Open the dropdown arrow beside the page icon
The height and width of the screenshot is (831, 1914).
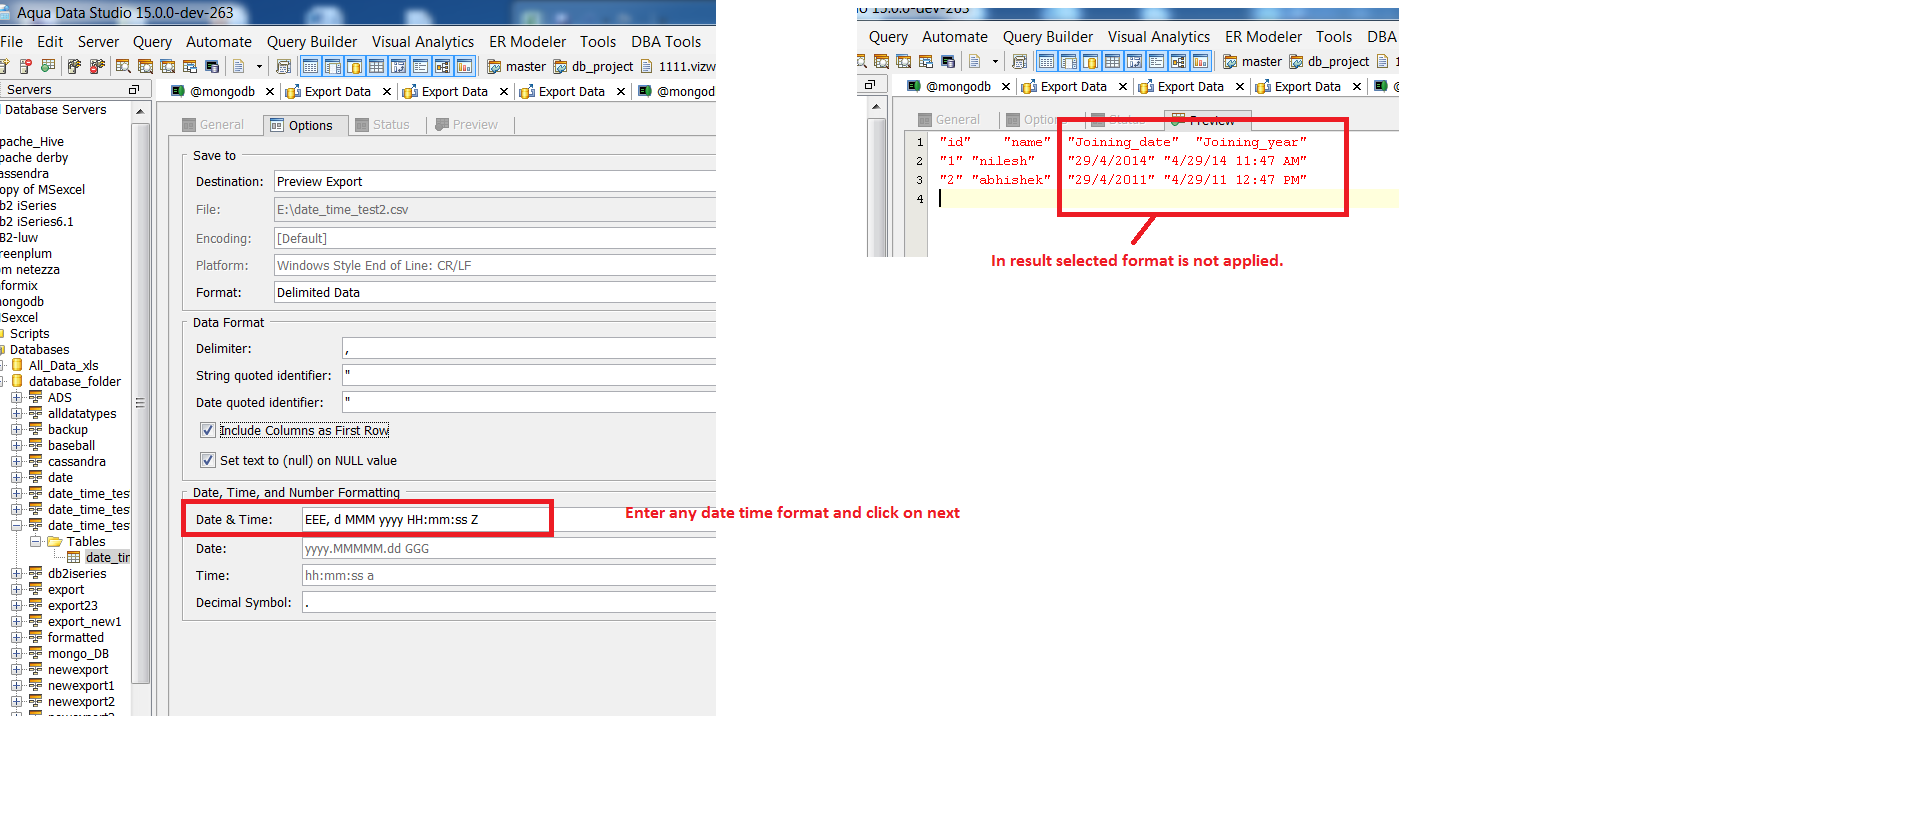point(259,66)
